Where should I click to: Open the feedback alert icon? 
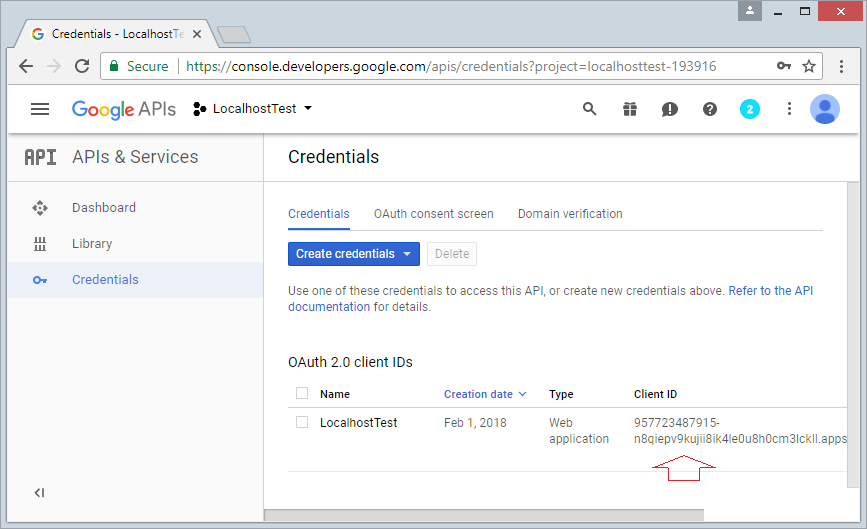click(x=670, y=109)
